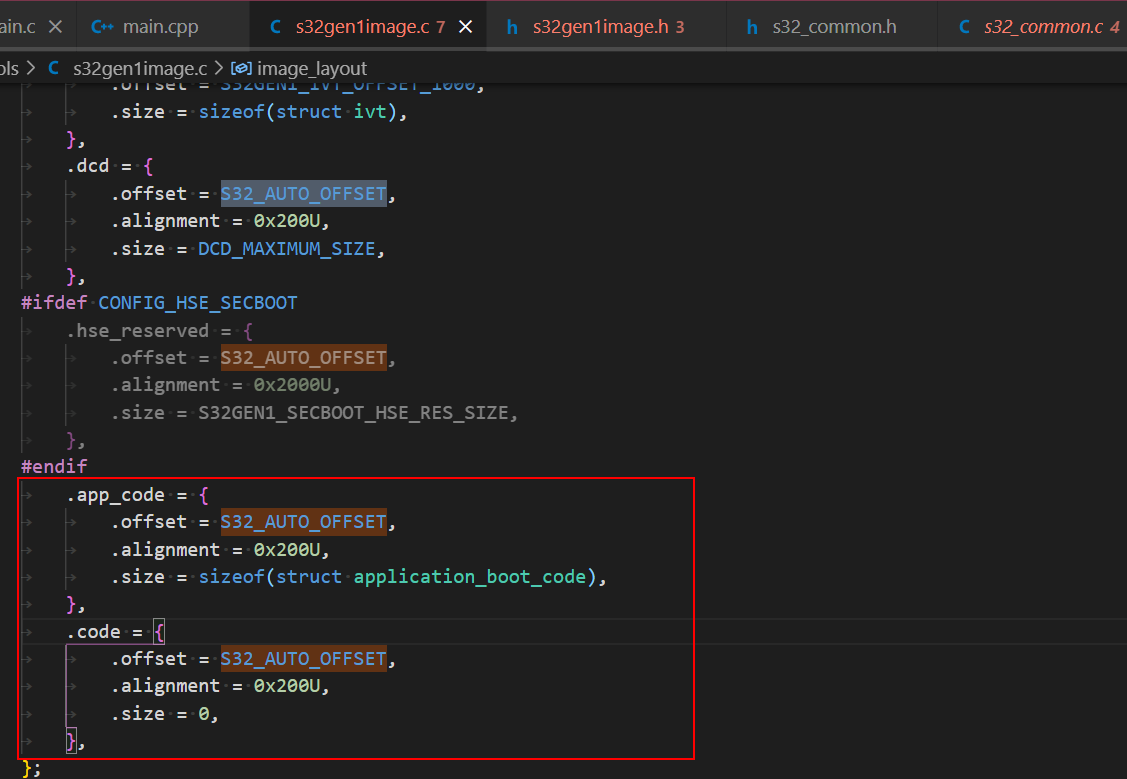The image size is (1127, 779).
Task: Click the C icon next to s32gen1image.c breadcrumb
Action: coord(53,68)
